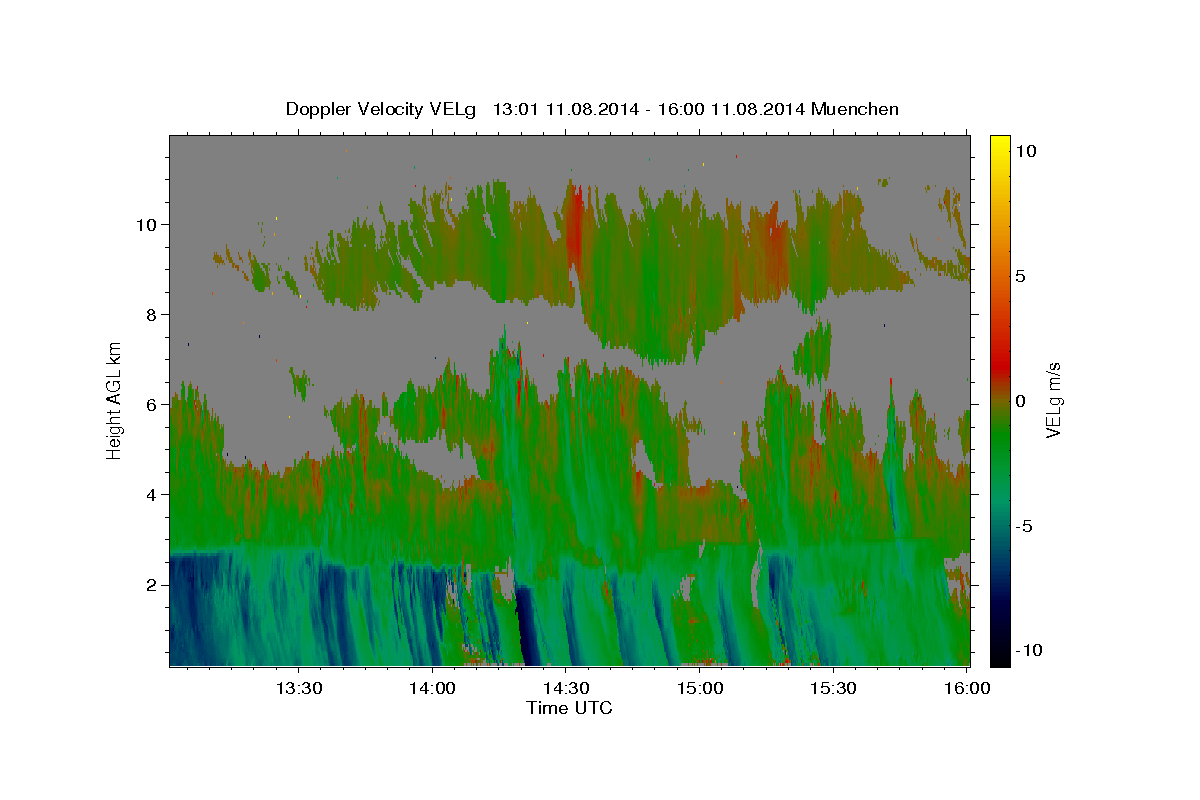The width and height of the screenshot is (1200, 800).
Task: Click the colorbar '0' tick label
Action: click(x=1019, y=401)
